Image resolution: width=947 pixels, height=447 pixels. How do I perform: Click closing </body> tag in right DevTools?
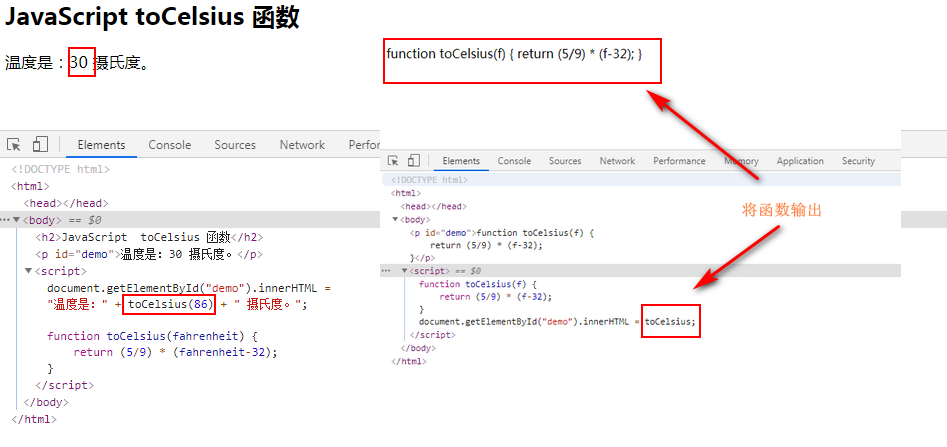(418, 348)
